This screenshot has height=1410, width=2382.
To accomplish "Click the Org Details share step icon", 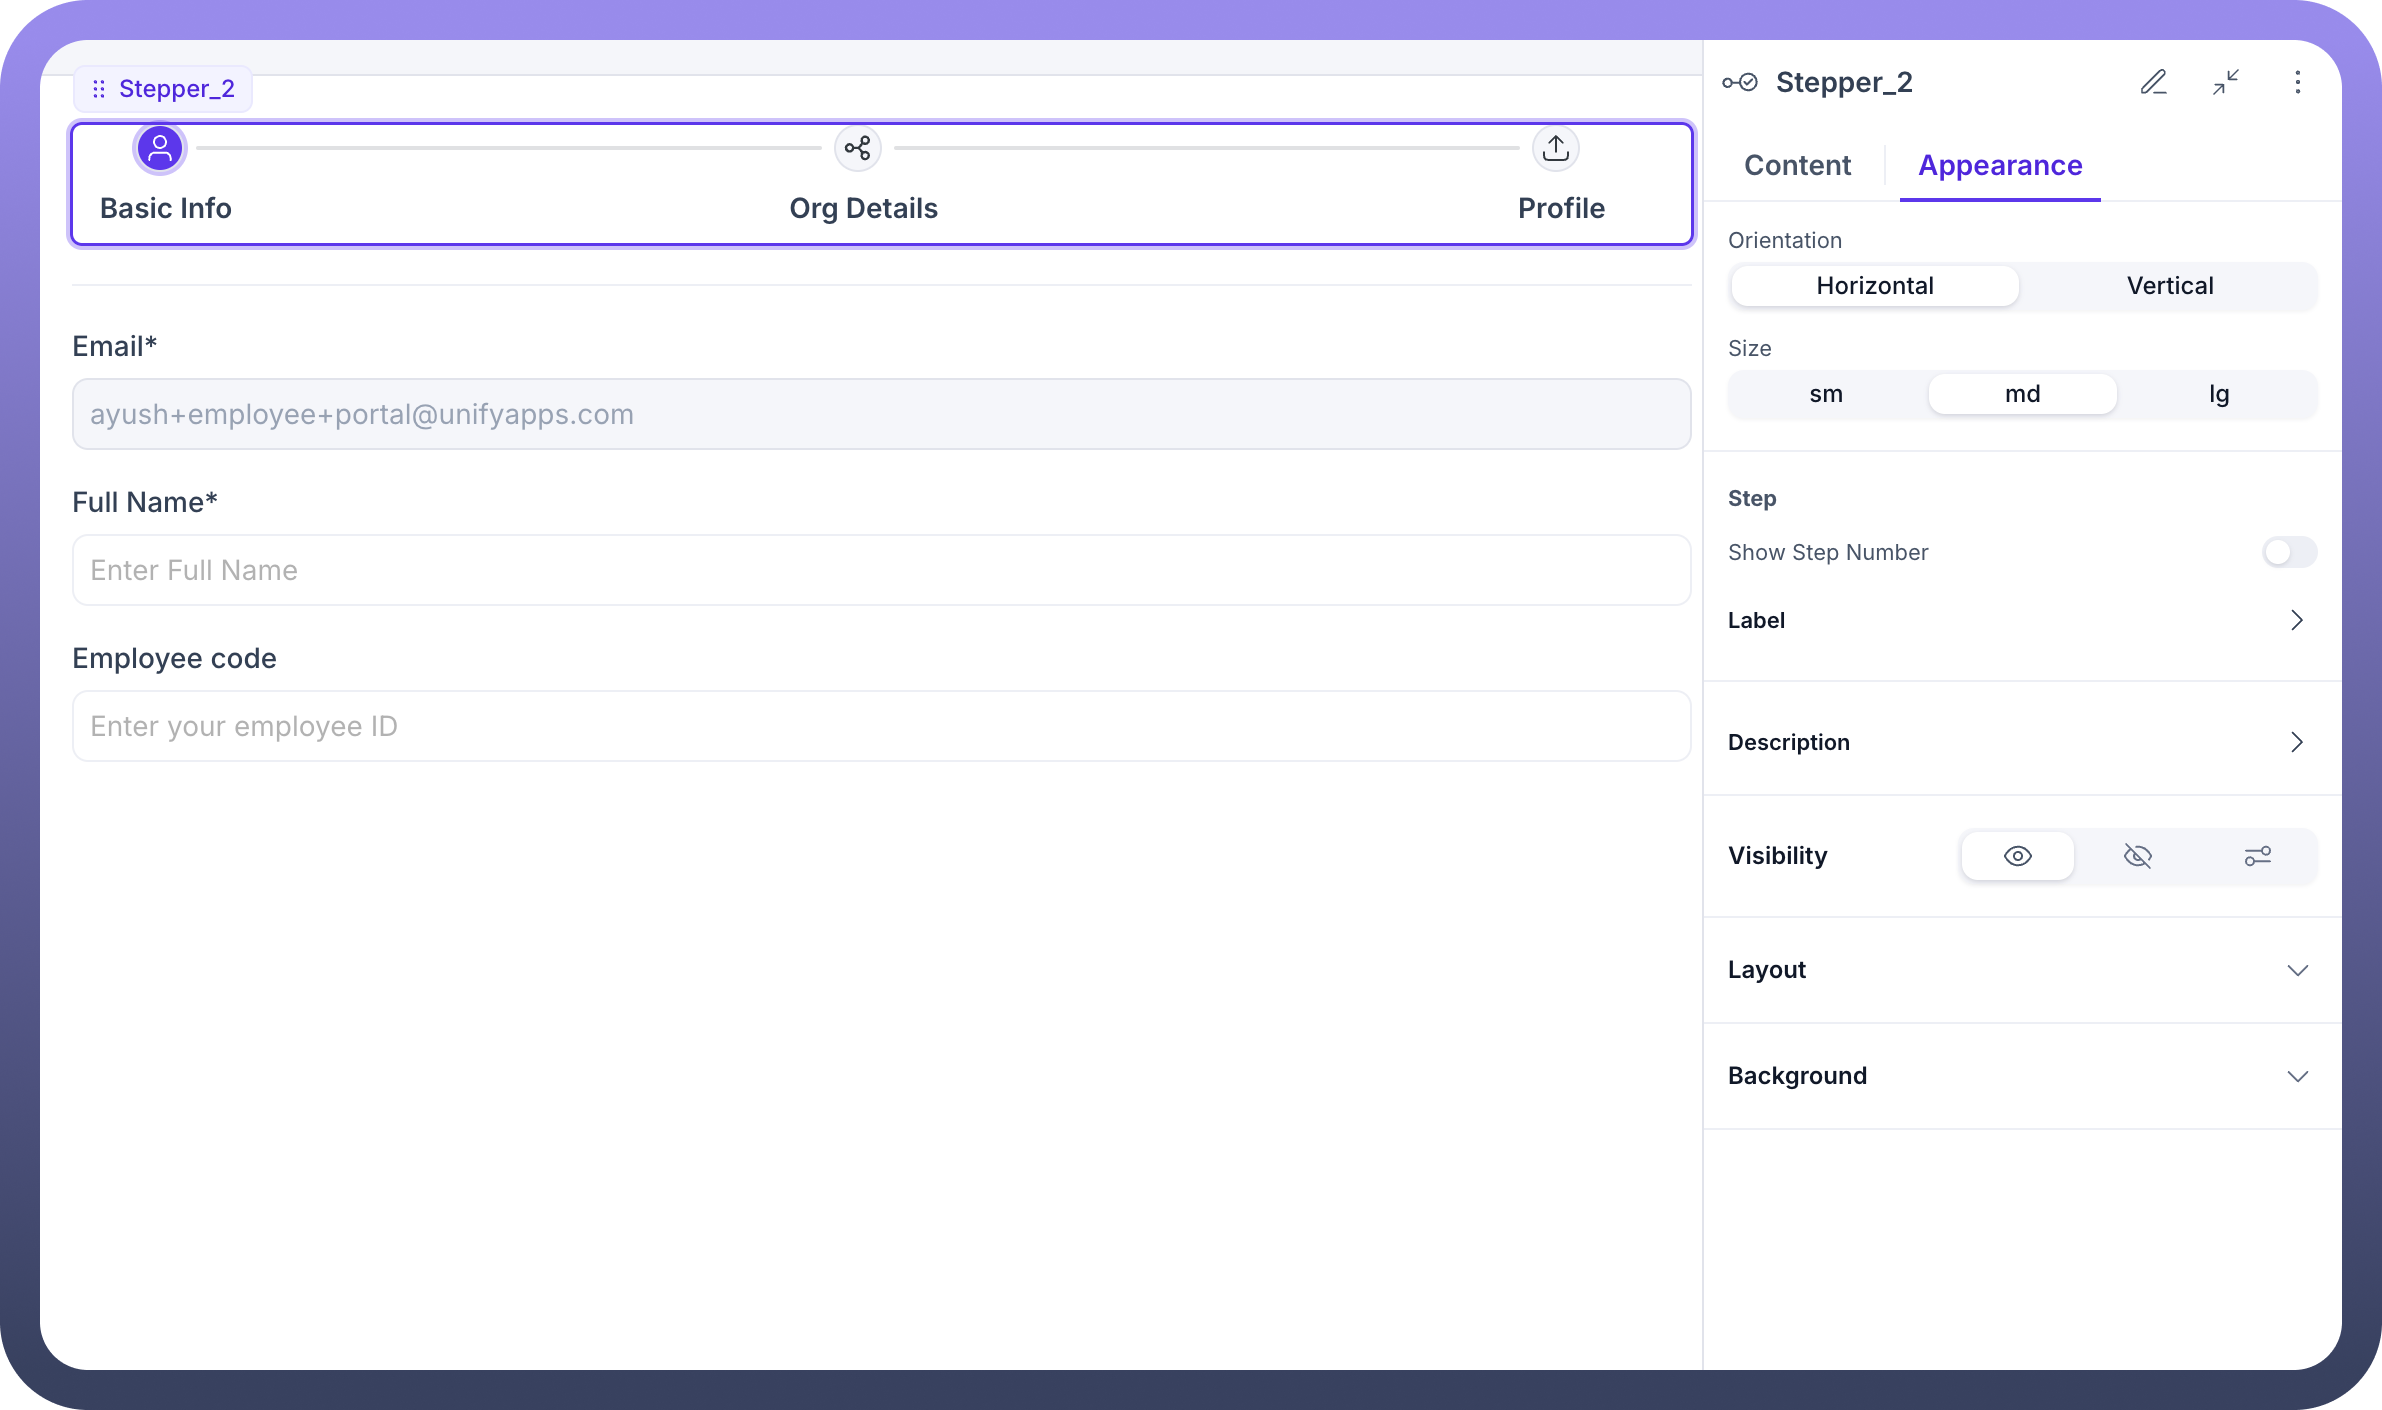I will click(x=857, y=149).
